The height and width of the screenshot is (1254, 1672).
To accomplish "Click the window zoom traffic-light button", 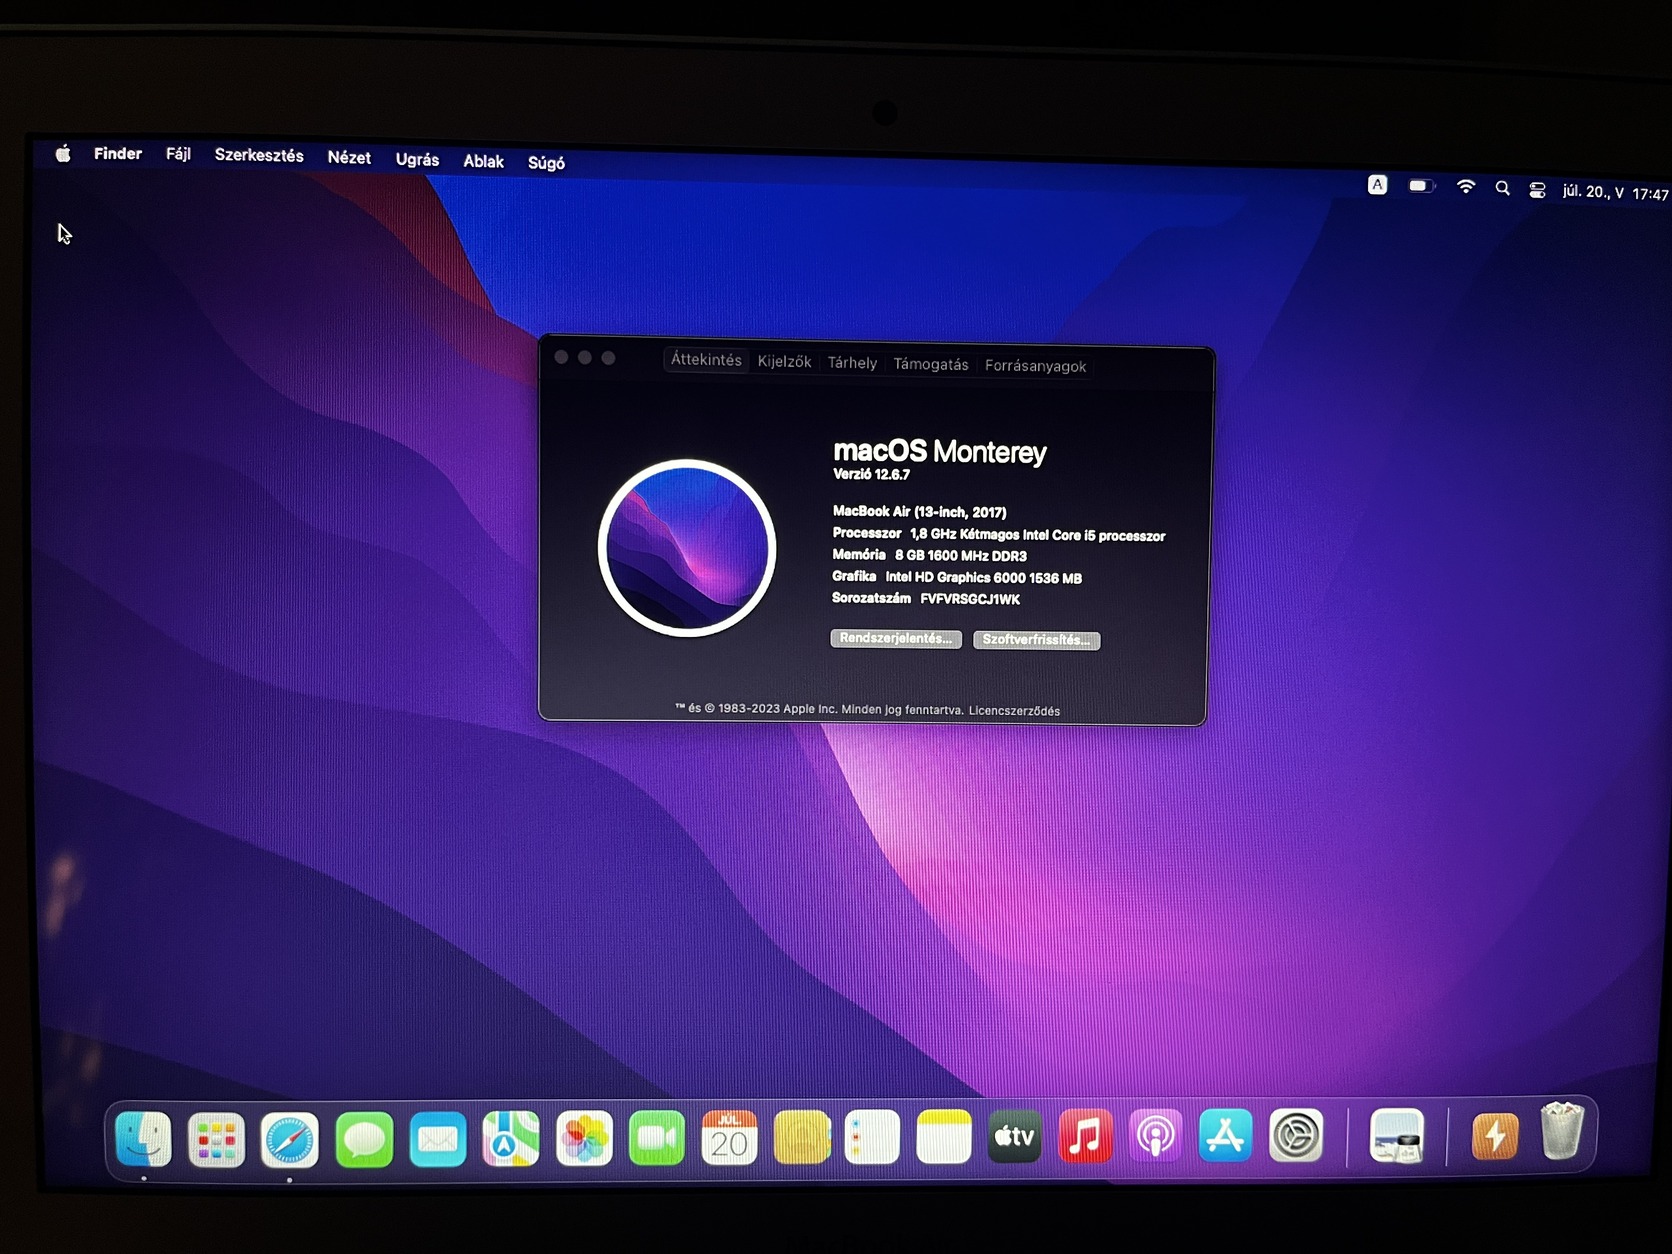I will [608, 358].
